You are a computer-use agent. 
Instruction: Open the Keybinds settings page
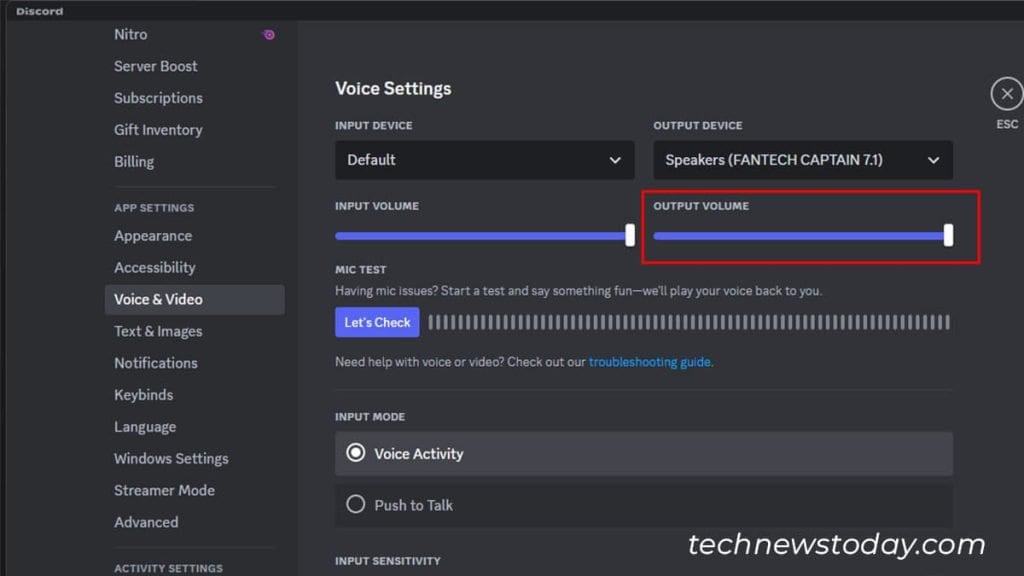pyautogui.click(x=143, y=395)
